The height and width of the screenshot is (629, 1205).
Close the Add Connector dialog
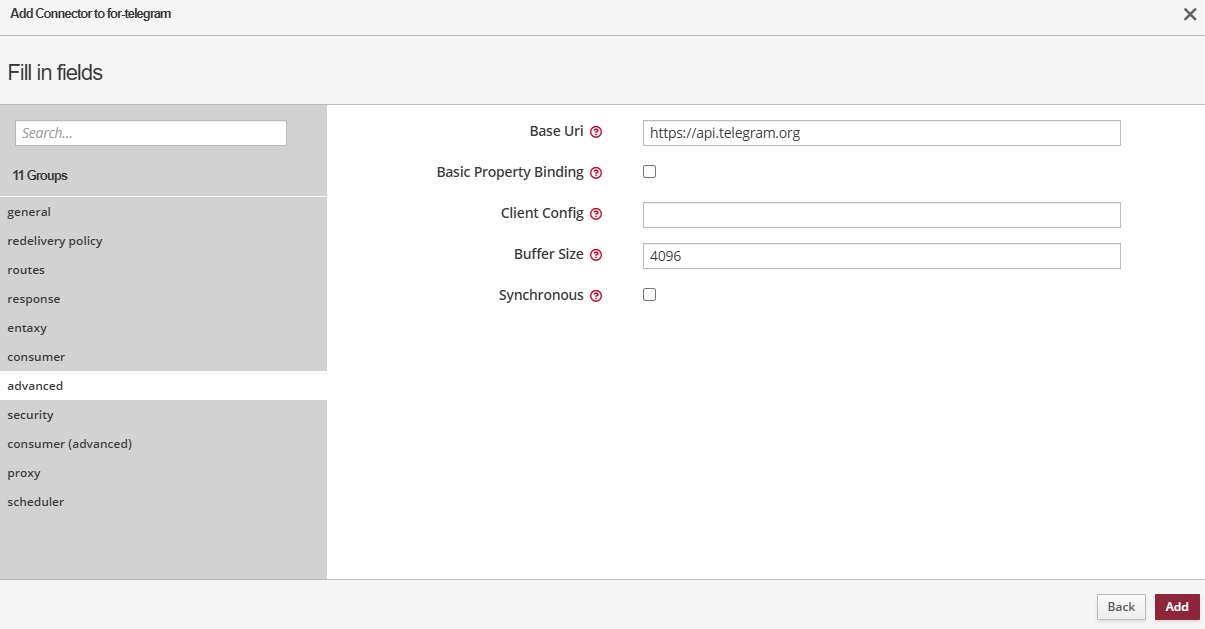tap(1189, 14)
